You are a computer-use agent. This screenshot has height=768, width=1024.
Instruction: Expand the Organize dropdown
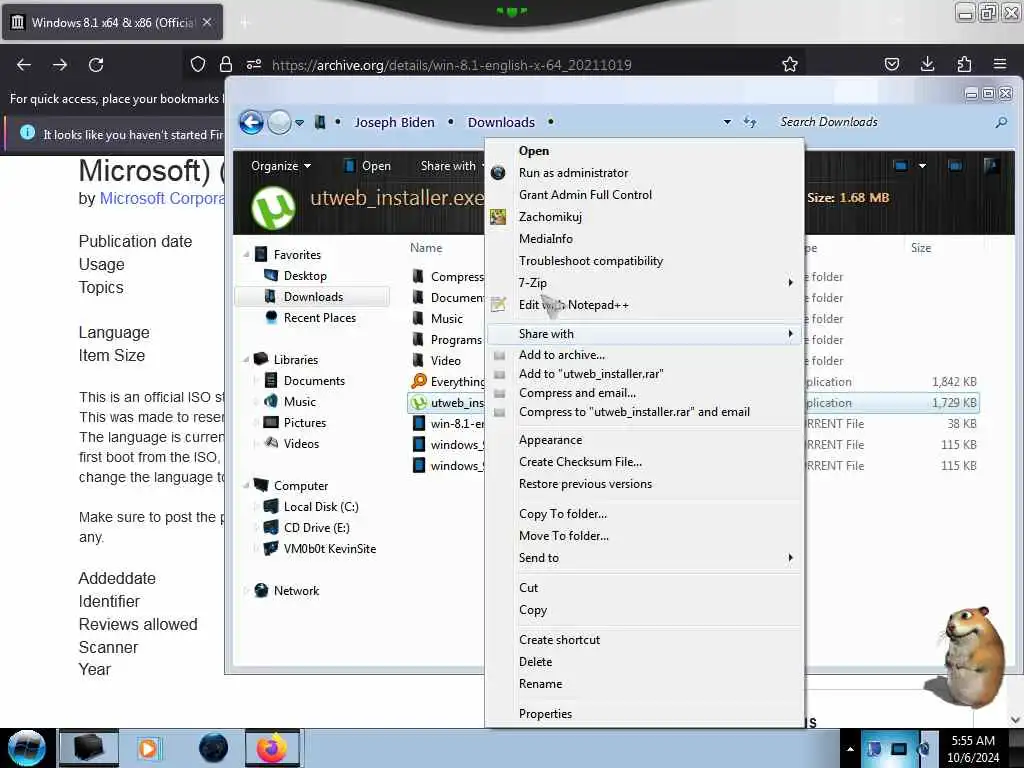281,166
